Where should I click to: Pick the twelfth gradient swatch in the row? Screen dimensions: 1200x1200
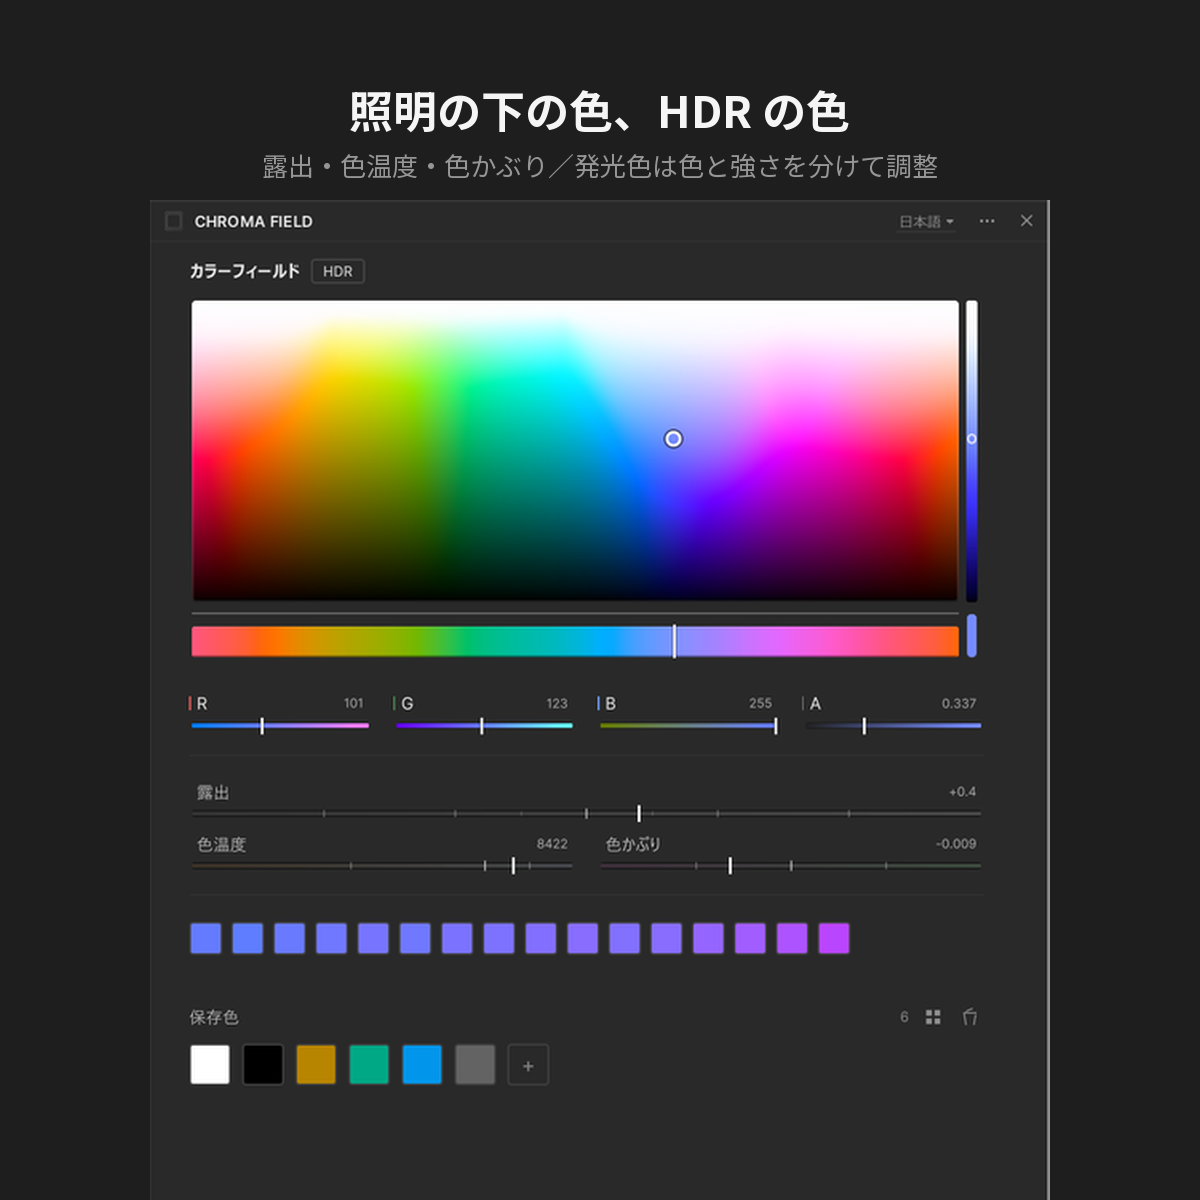click(x=666, y=938)
